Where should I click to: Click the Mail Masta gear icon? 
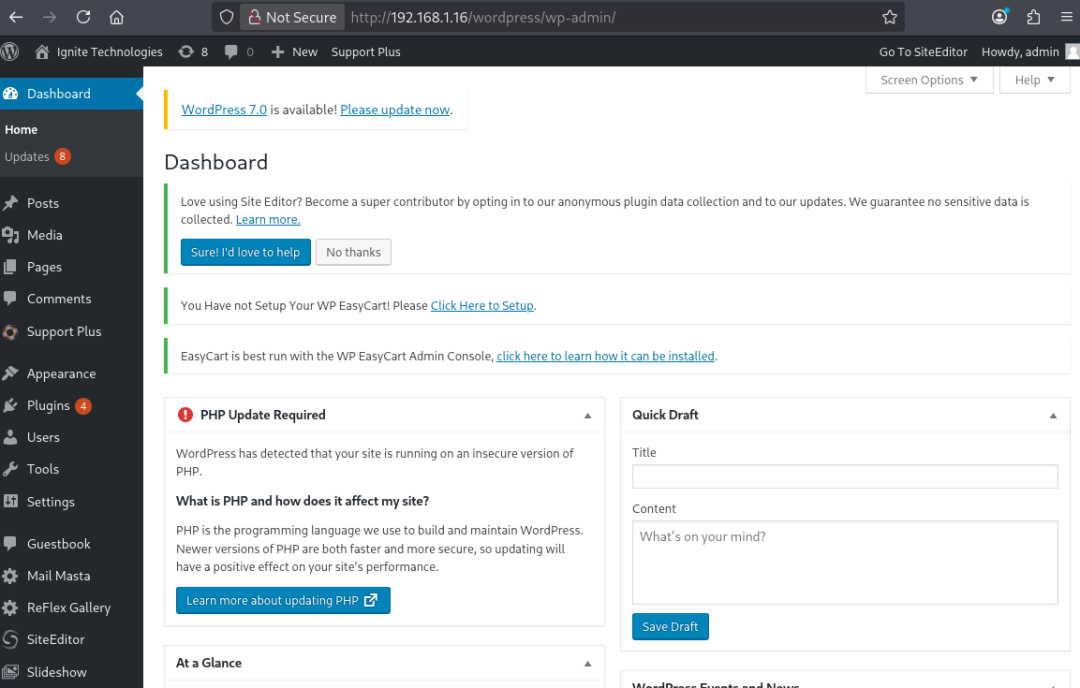[x=10, y=576]
